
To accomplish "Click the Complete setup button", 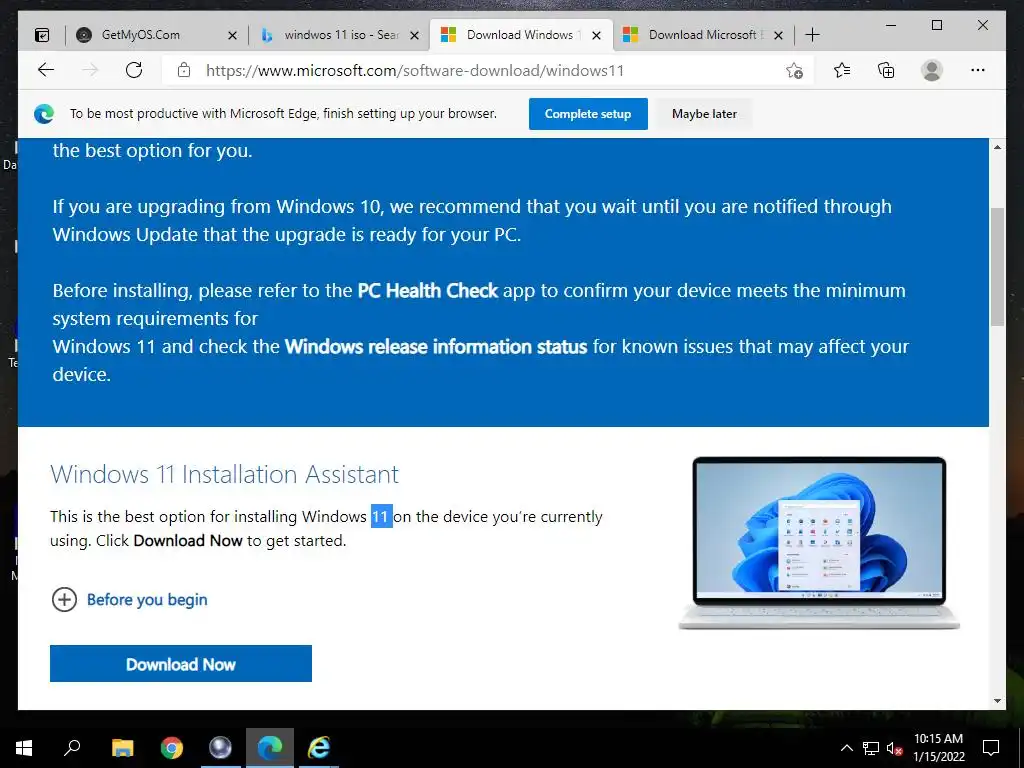I will pyautogui.click(x=588, y=114).
